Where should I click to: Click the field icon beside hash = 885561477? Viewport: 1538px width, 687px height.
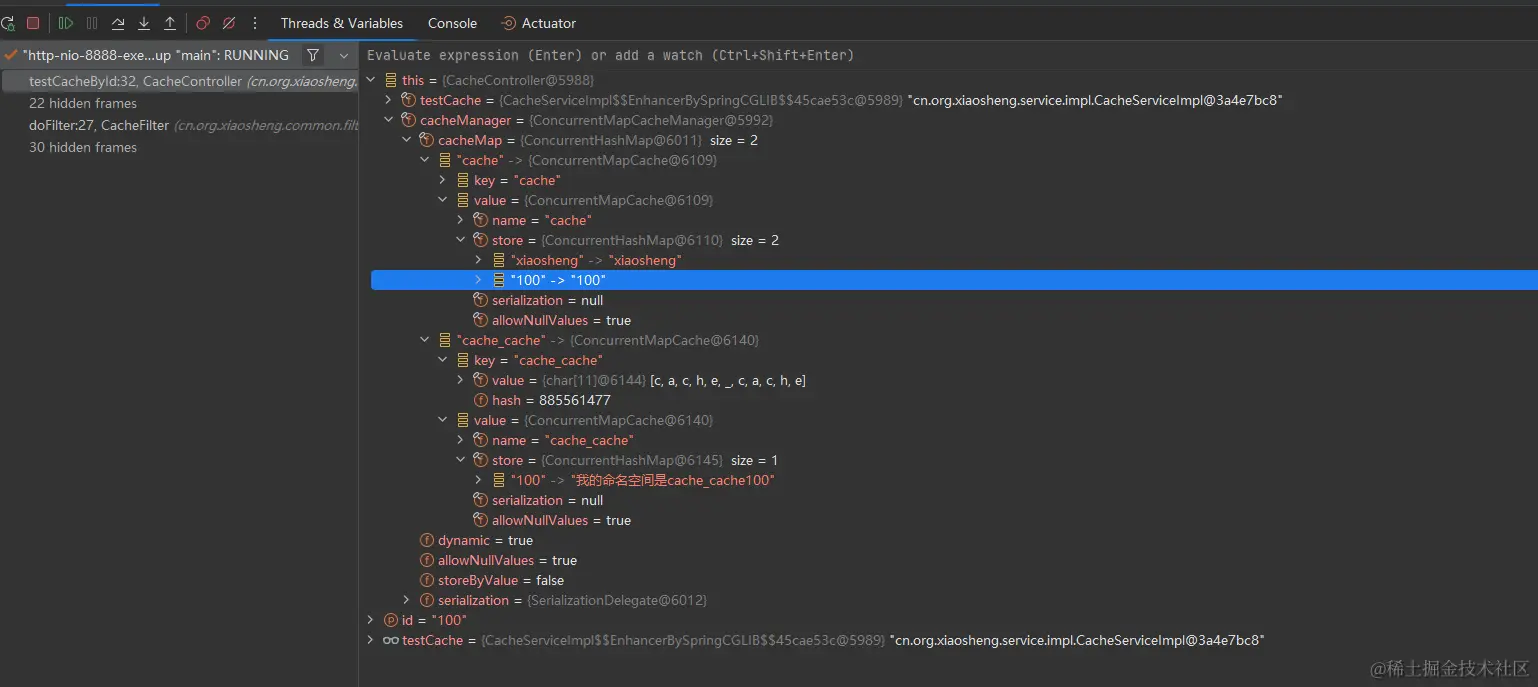(x=480, y=400)
